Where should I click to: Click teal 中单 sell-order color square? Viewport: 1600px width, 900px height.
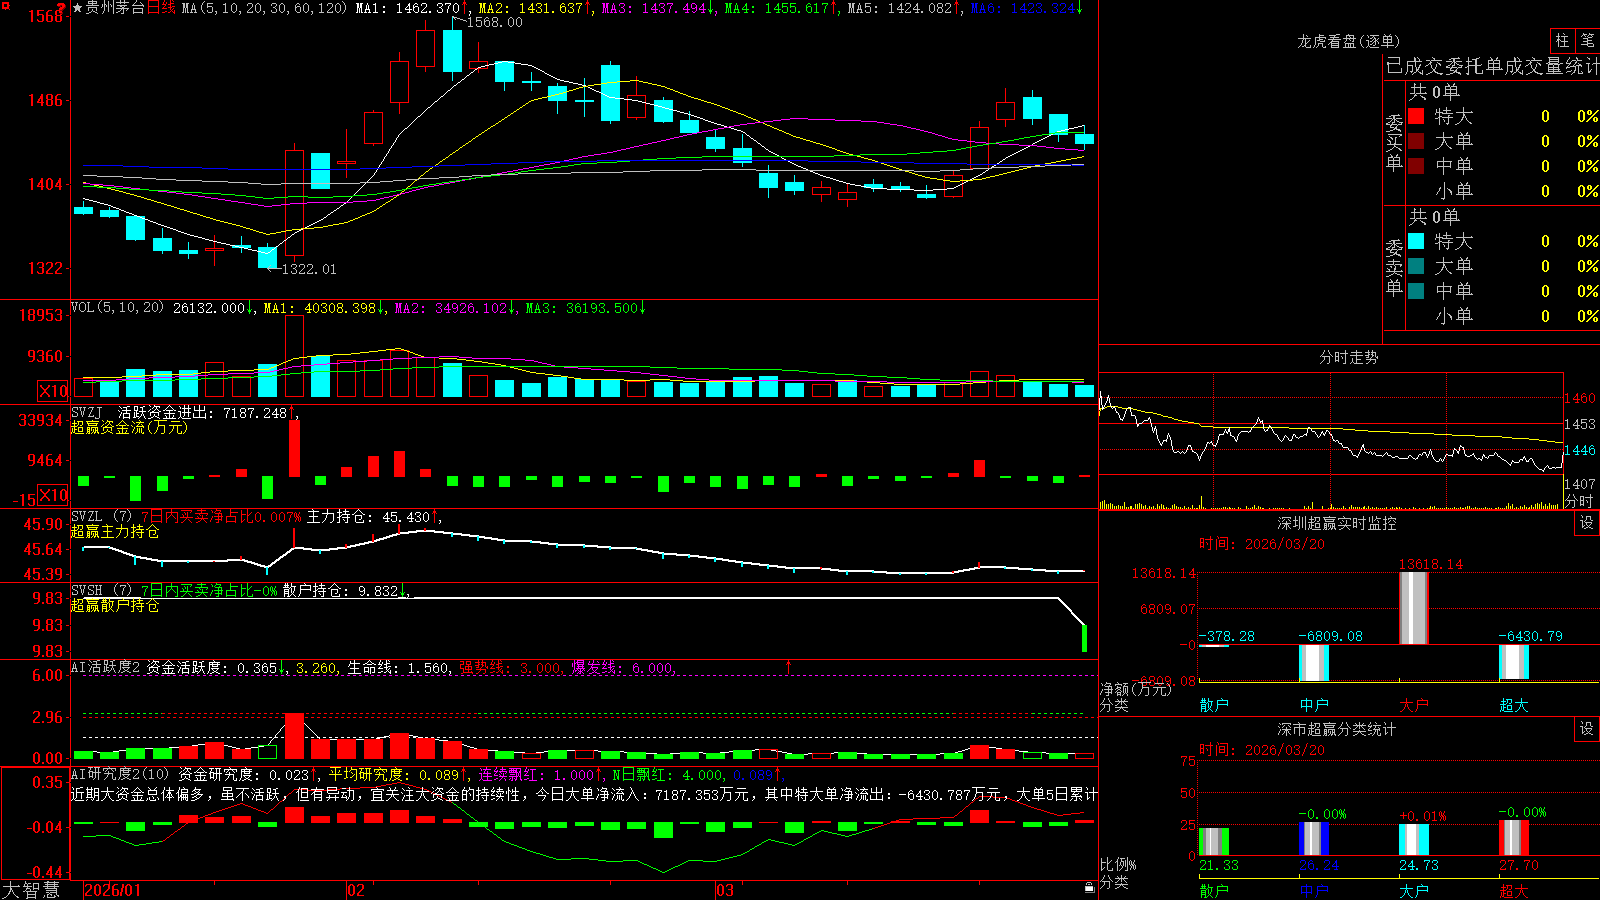[1416, 291]
